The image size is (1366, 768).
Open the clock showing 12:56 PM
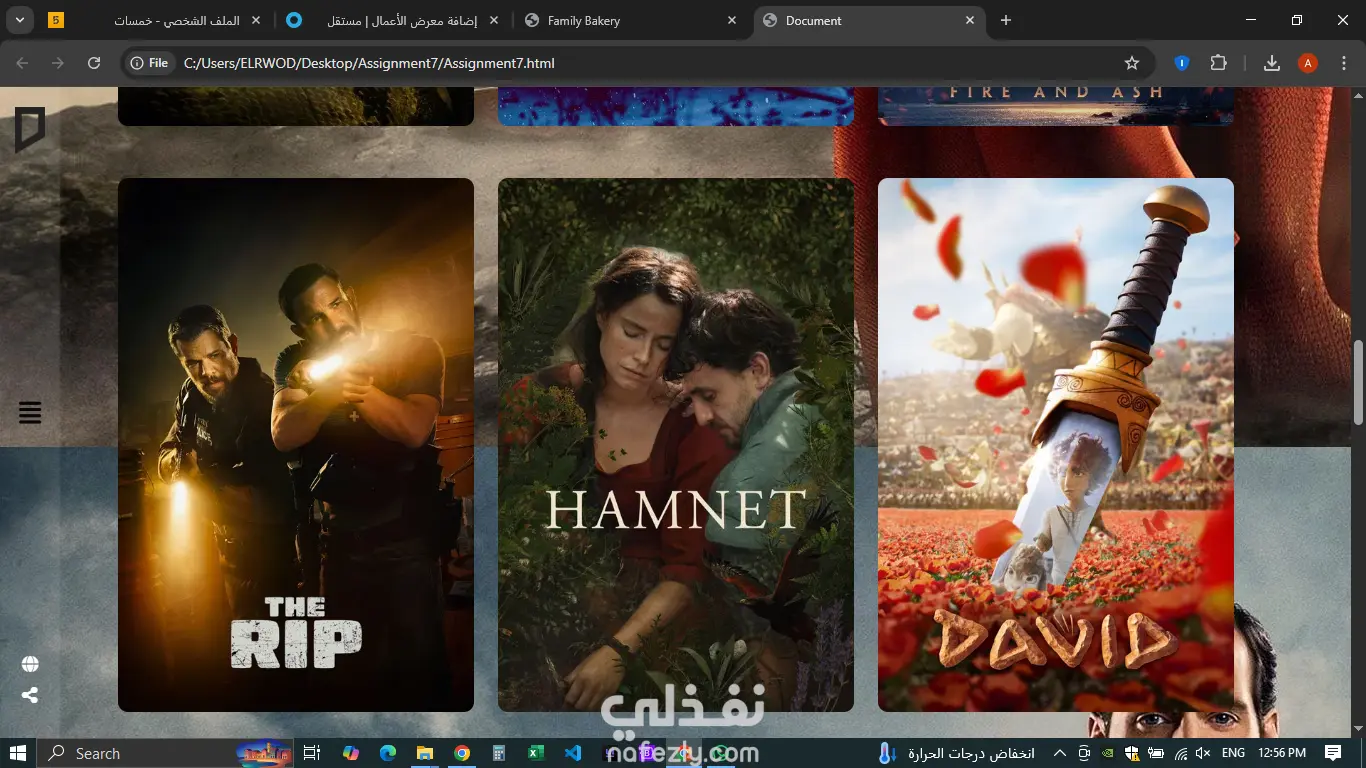click(x=1282, y=753)
